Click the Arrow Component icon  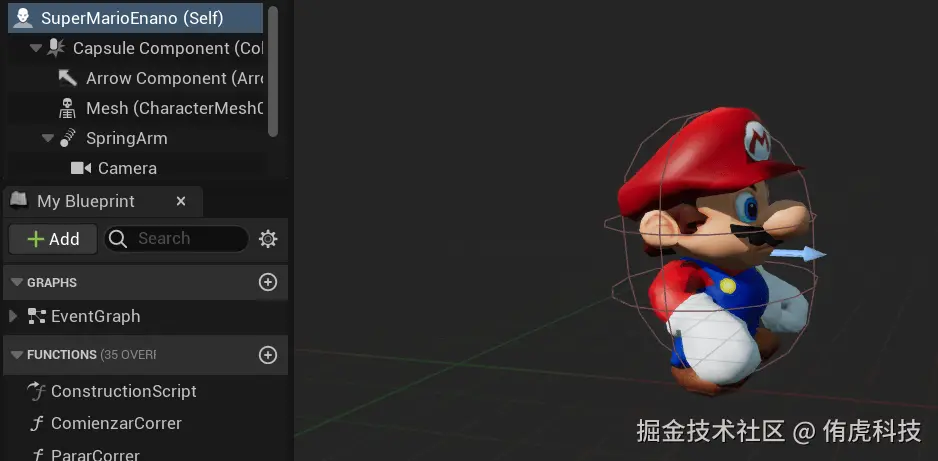68,78
